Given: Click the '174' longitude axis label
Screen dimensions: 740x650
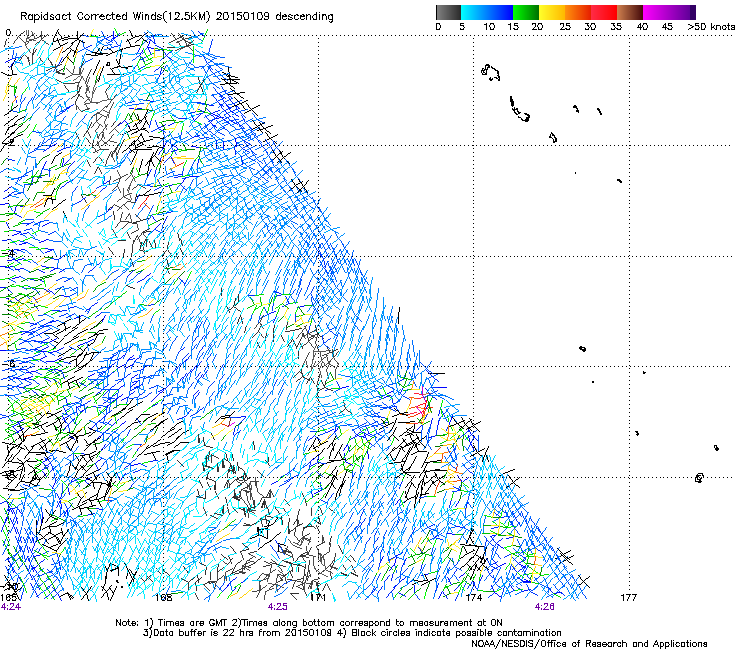Looking at the screenshot, I should click(474, 598).
